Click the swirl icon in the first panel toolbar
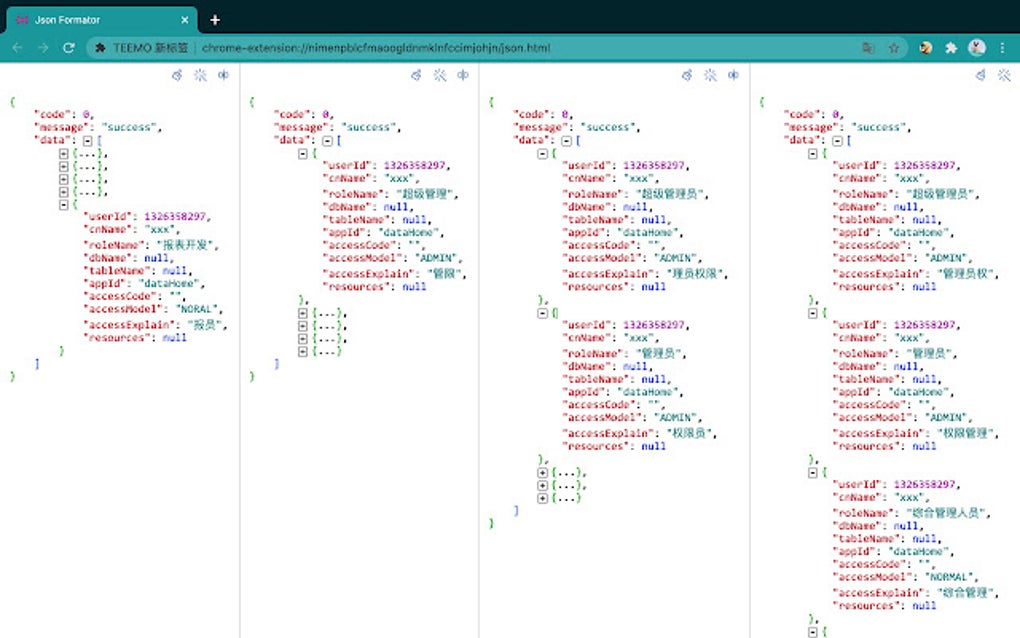 (176, 75)
